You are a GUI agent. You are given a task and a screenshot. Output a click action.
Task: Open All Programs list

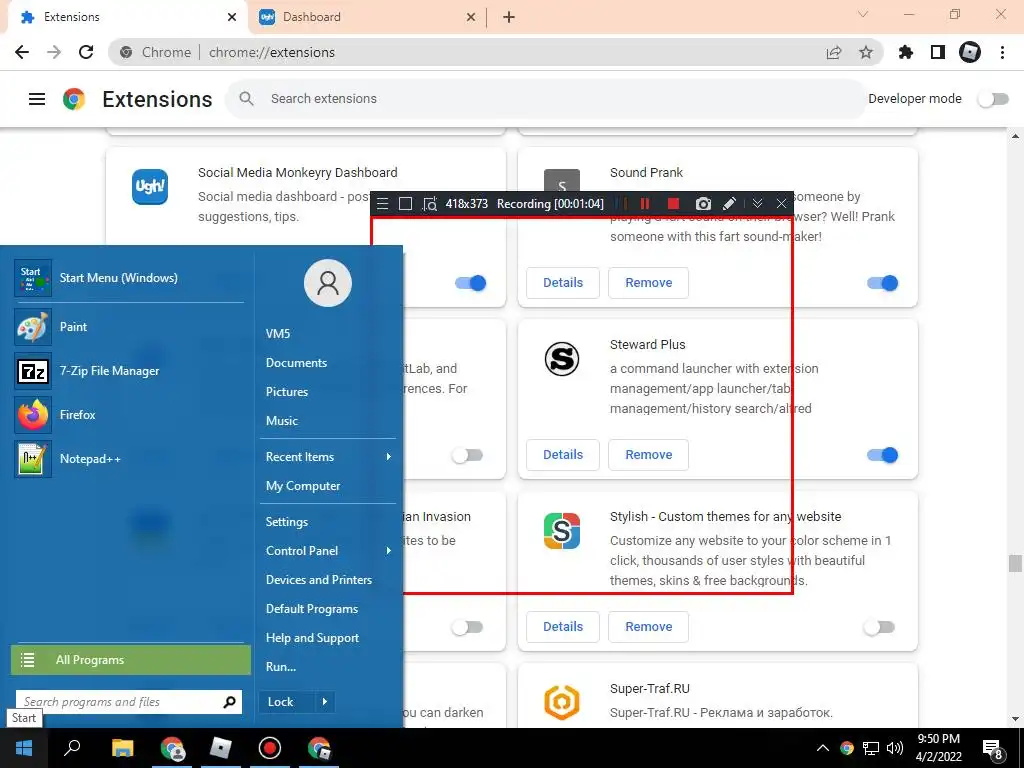click(x=131, y=660)
